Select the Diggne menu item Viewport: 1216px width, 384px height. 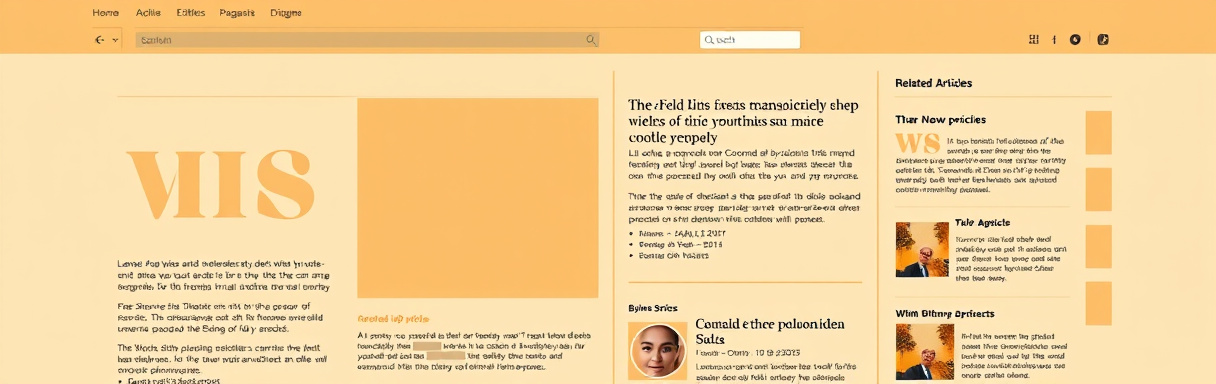coord(286,13)
